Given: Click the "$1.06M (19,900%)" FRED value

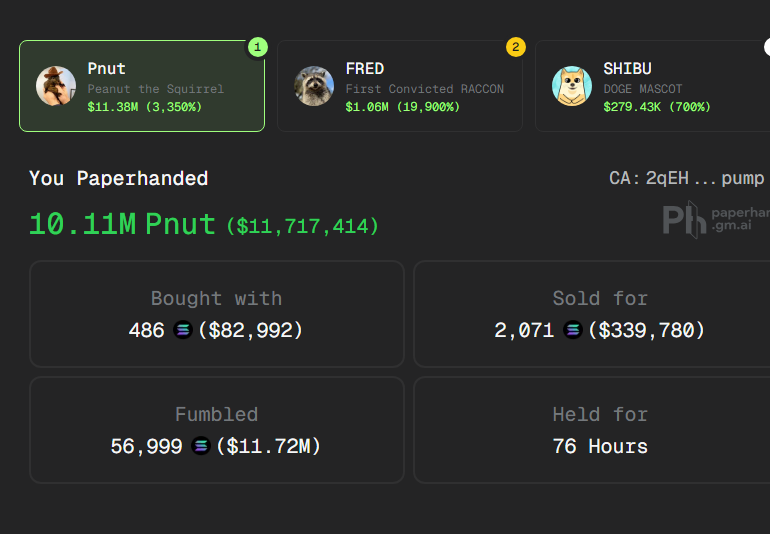Looking at the screenshot, I should [x=403, y=107].
